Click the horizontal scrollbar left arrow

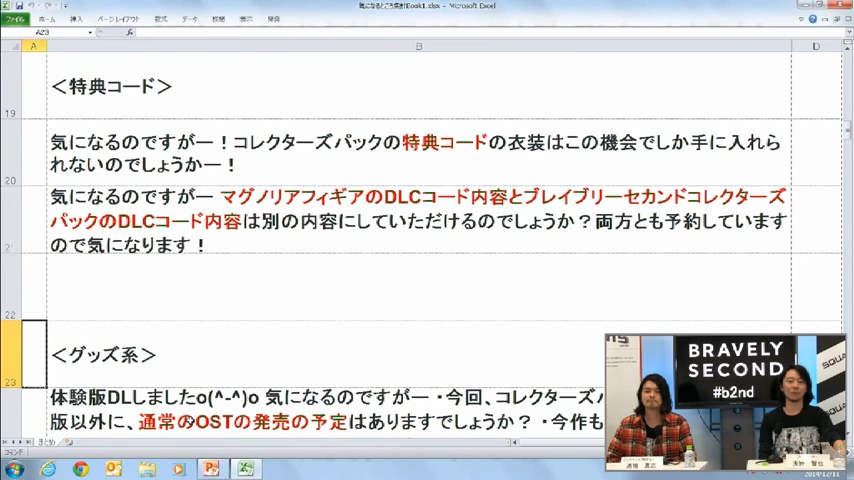click(x=515, y=442)
